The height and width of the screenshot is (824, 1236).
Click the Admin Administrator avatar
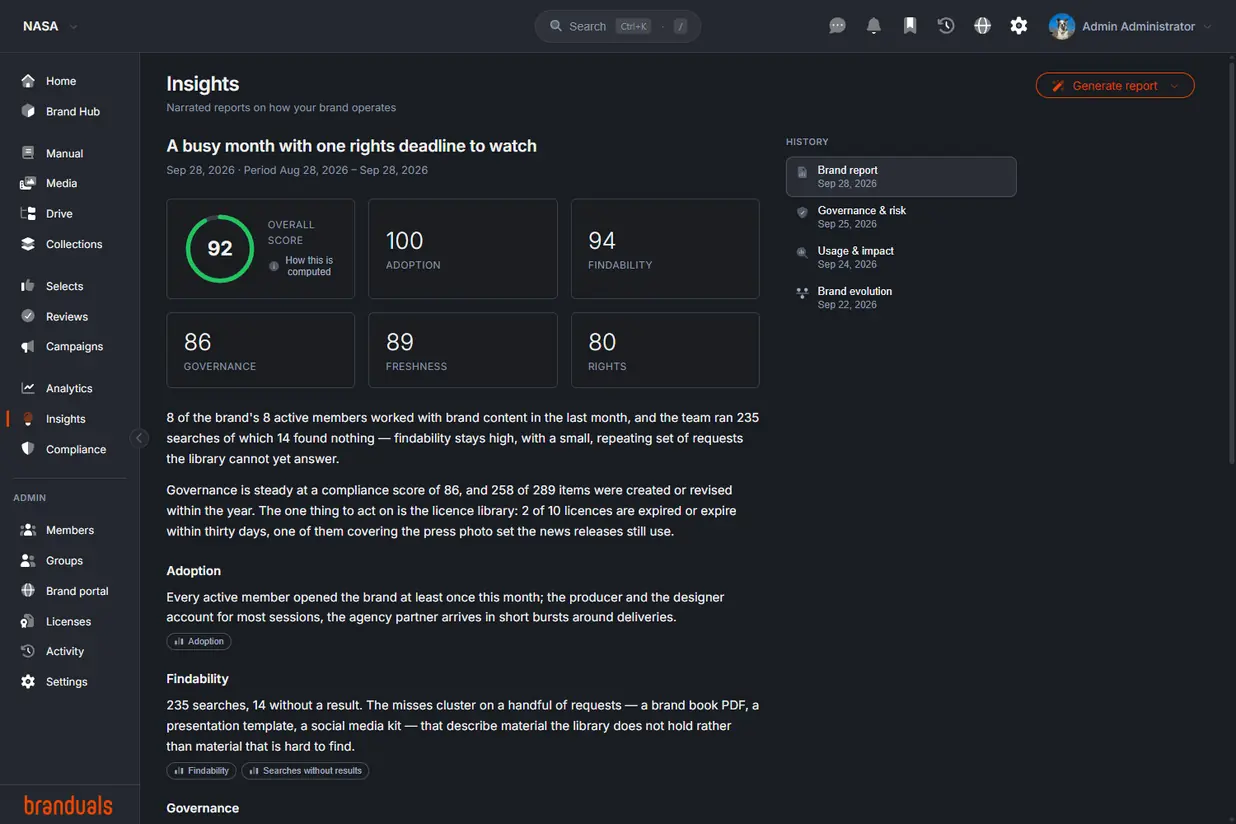(1061, 26)
